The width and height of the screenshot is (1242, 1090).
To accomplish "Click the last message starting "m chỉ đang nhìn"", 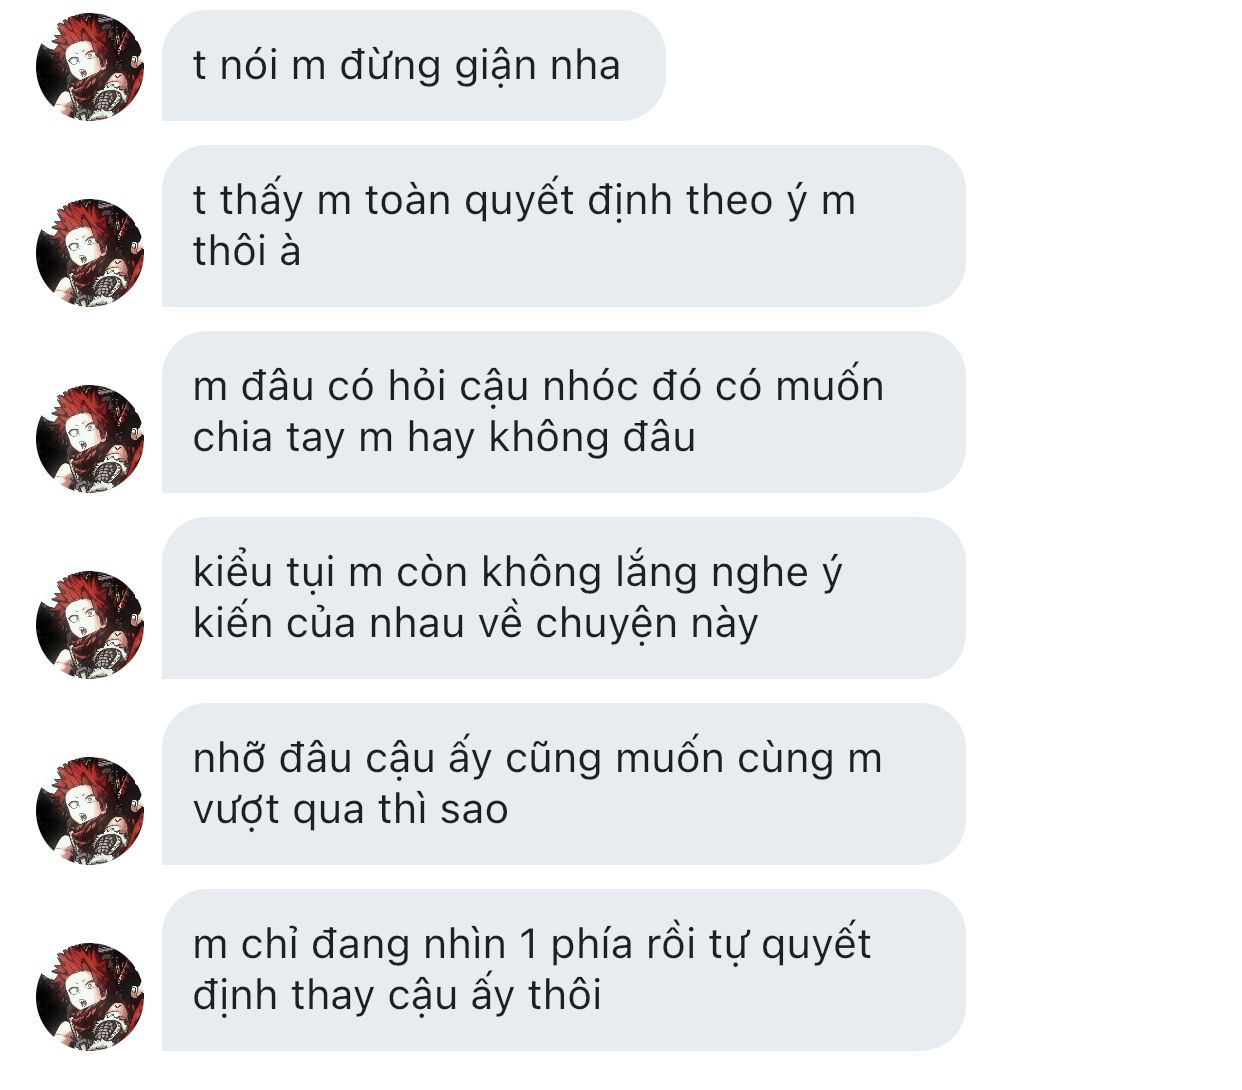I will (x=563, y=970).
